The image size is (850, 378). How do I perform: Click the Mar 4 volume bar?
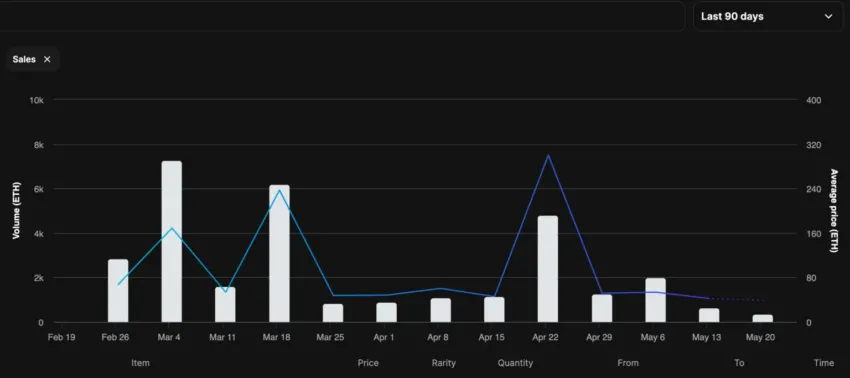point(171,242)
